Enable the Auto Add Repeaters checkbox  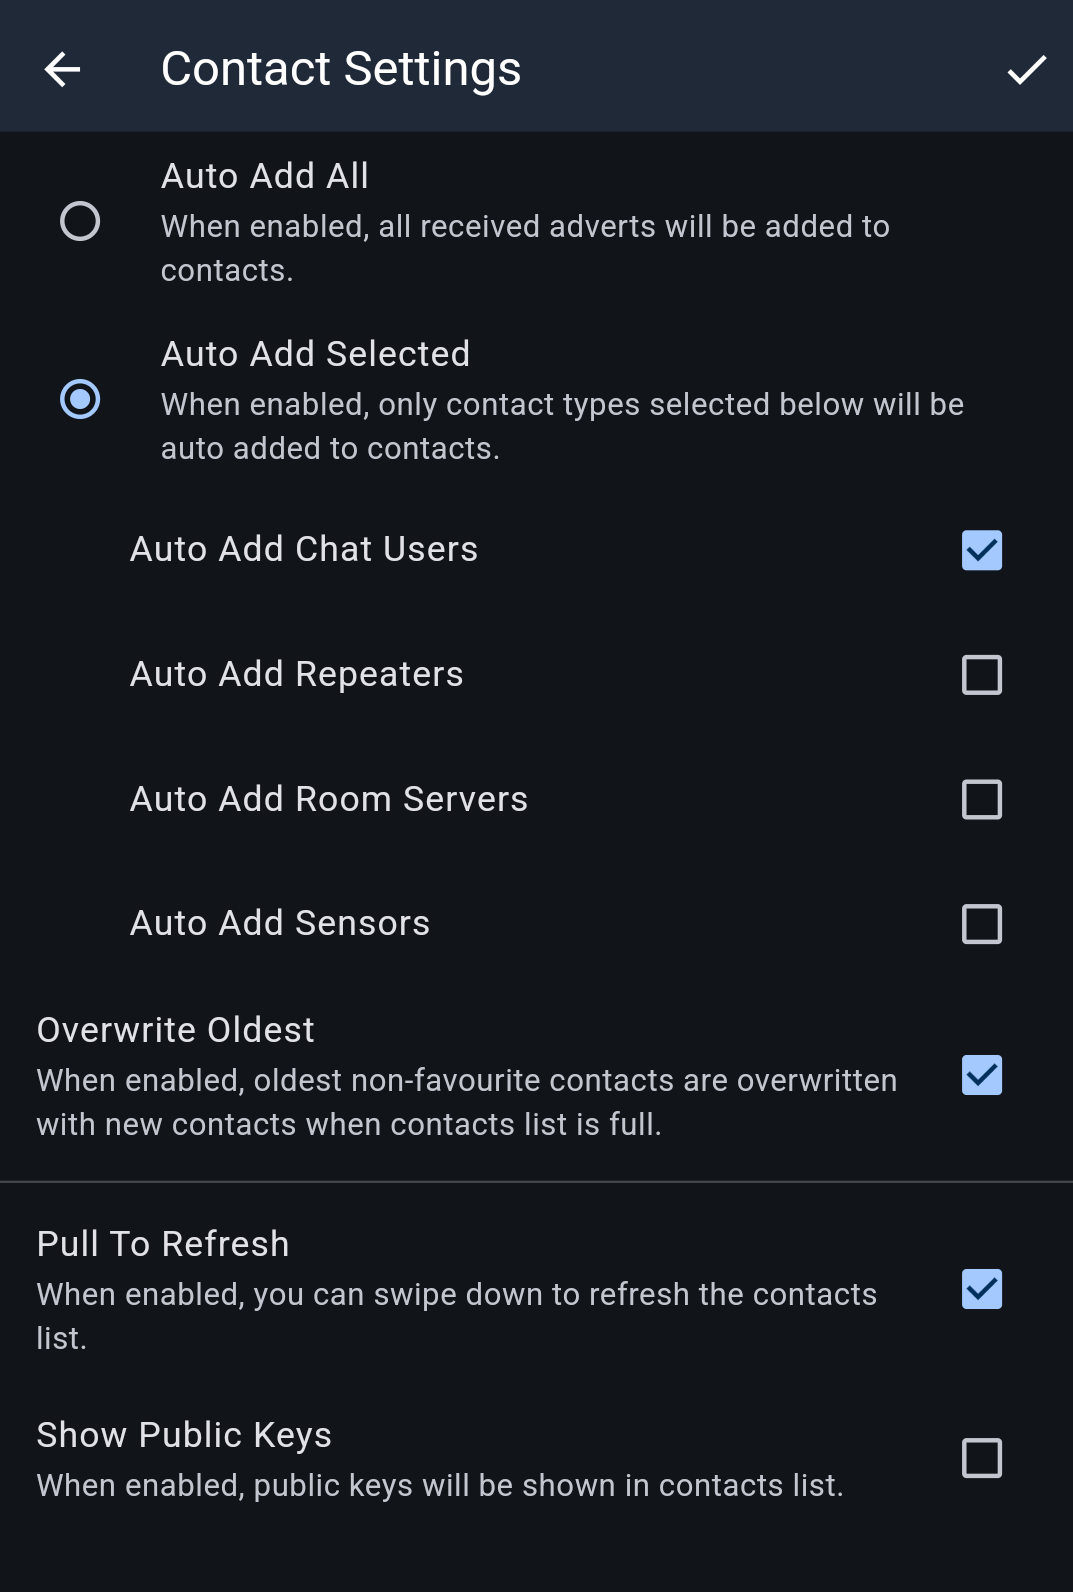pos(981,675)
